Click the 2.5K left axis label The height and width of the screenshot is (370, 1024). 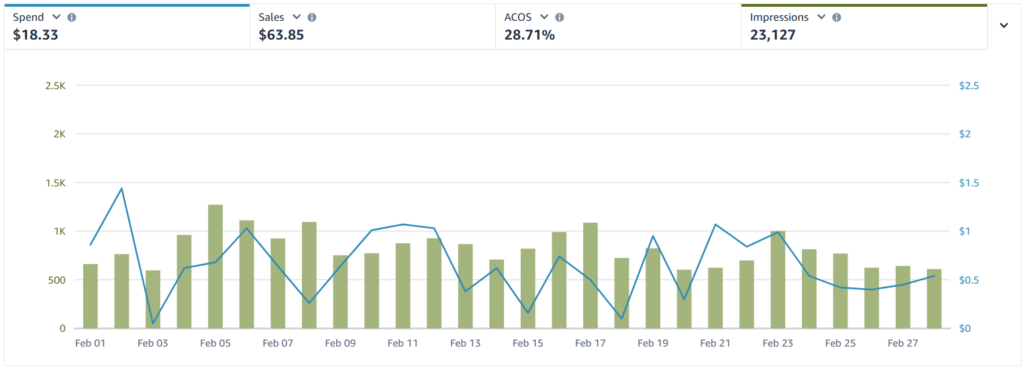pos(56,86)
